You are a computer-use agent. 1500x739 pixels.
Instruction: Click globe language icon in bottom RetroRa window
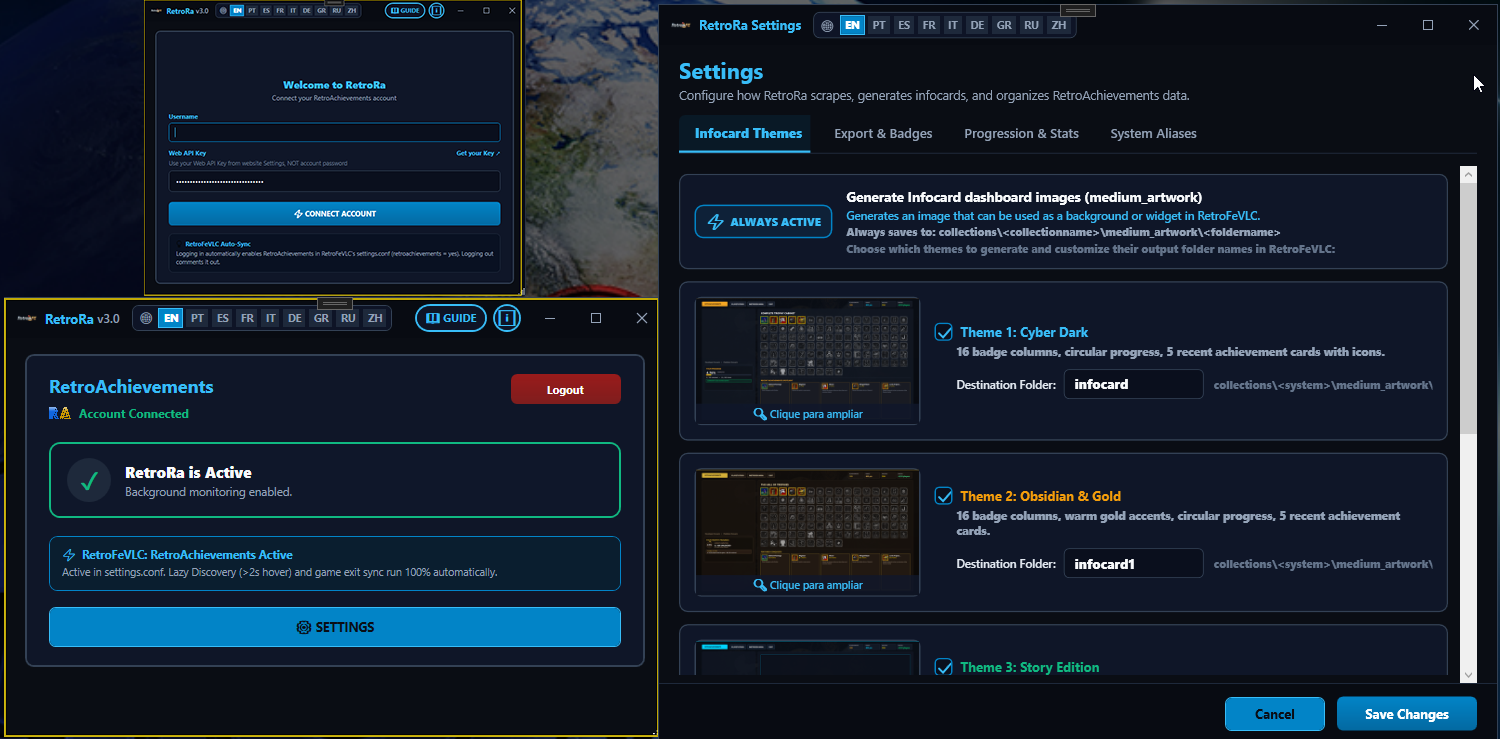(x=146, y=318)
